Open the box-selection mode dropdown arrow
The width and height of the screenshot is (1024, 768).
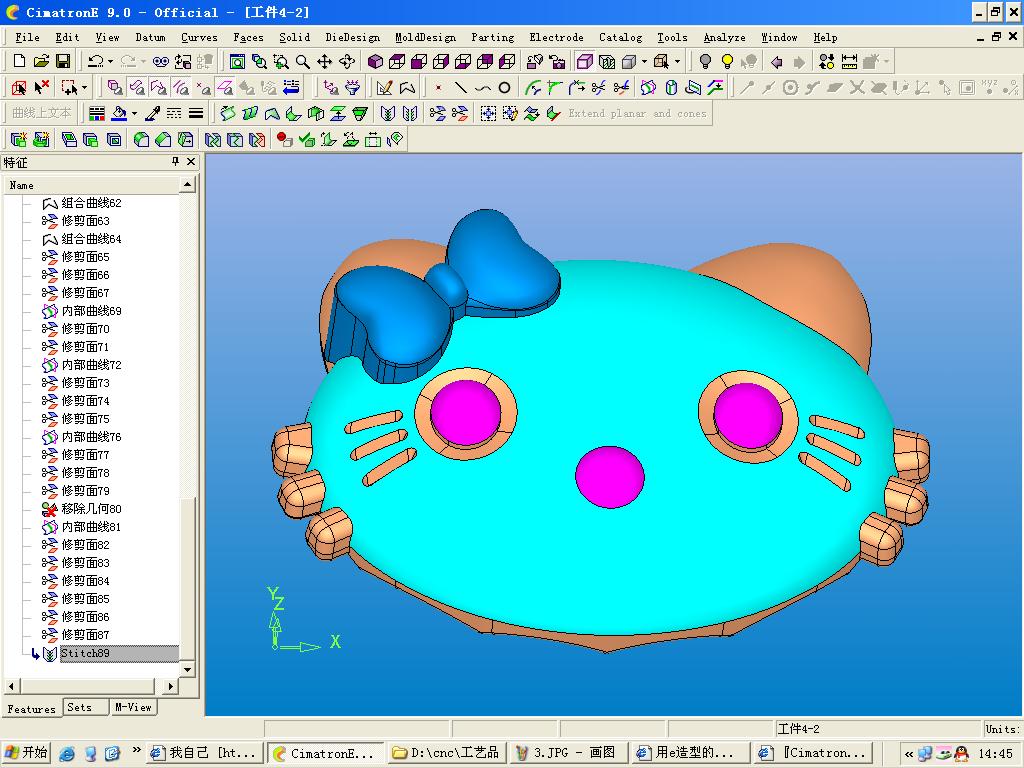pos(84,88)
